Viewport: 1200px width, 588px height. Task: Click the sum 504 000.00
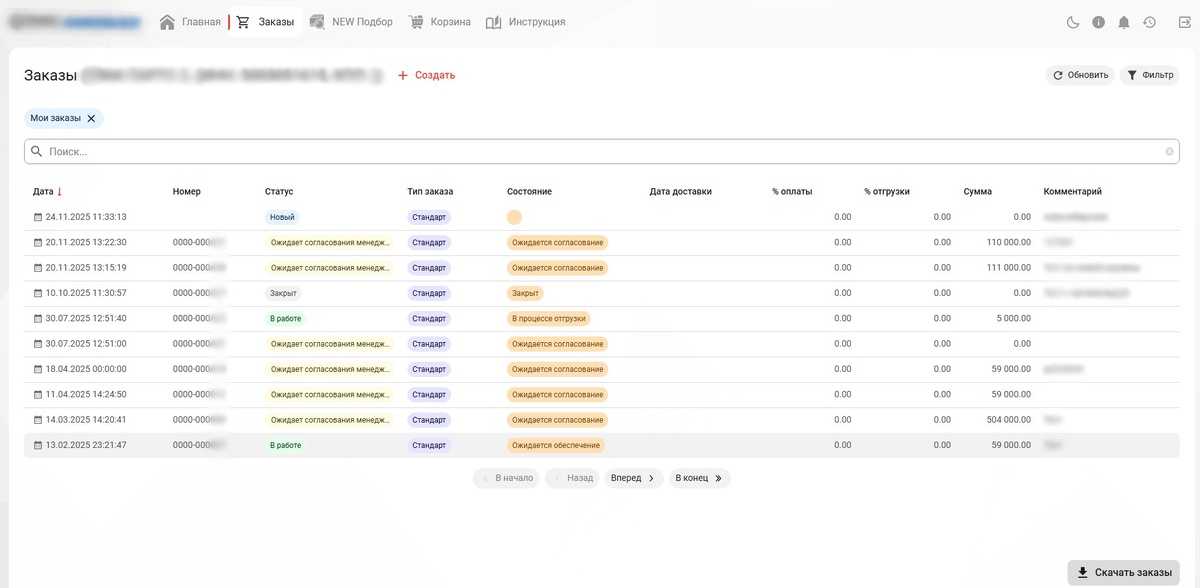coord(1008,420)
